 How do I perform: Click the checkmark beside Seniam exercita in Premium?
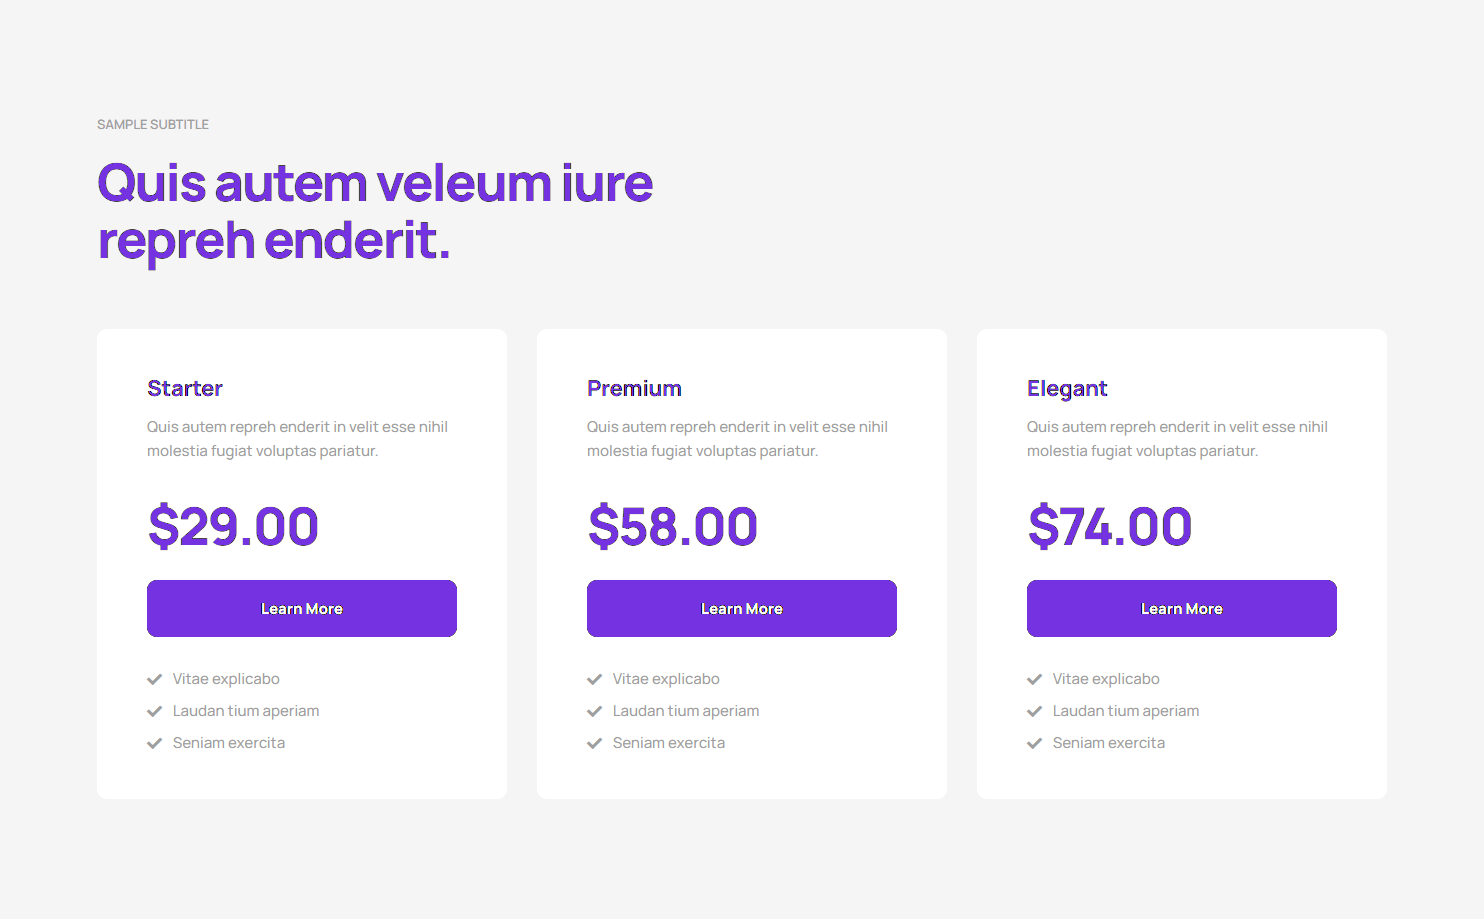click(x=595, y=743)
